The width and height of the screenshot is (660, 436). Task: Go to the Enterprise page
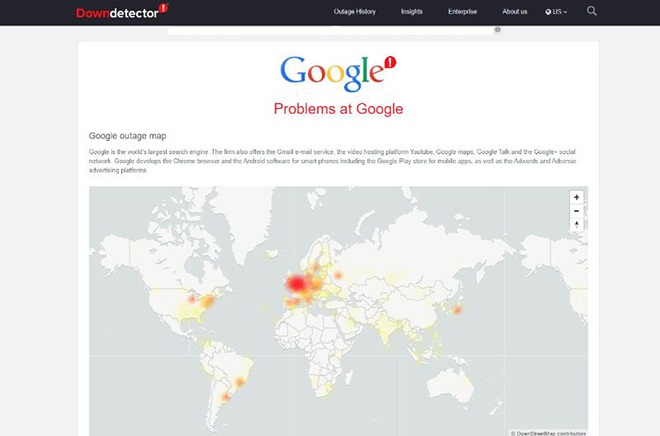(462, 12)
